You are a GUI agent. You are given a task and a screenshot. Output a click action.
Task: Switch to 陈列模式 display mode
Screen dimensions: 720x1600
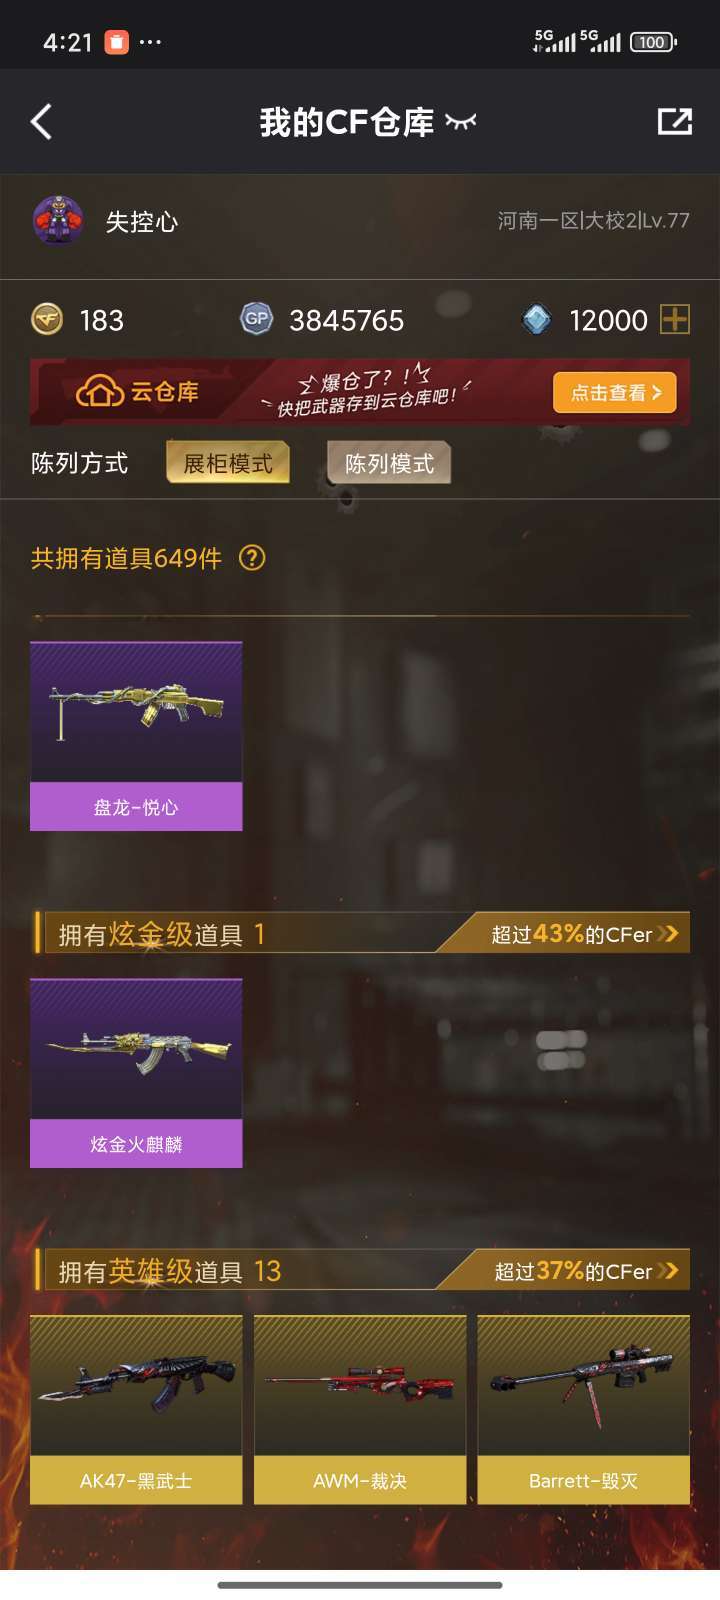pyautogui.click(x=389, y=463)
